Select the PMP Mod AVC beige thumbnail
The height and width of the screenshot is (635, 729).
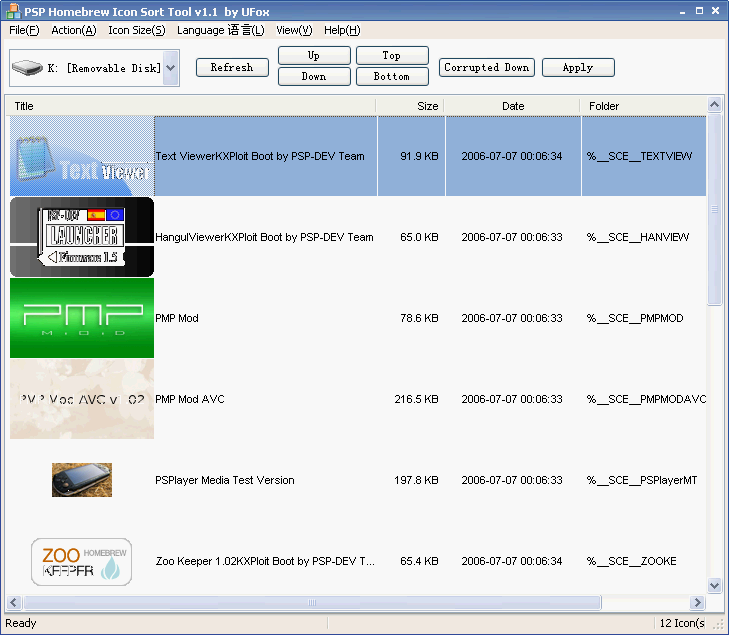tap(82, 399)
